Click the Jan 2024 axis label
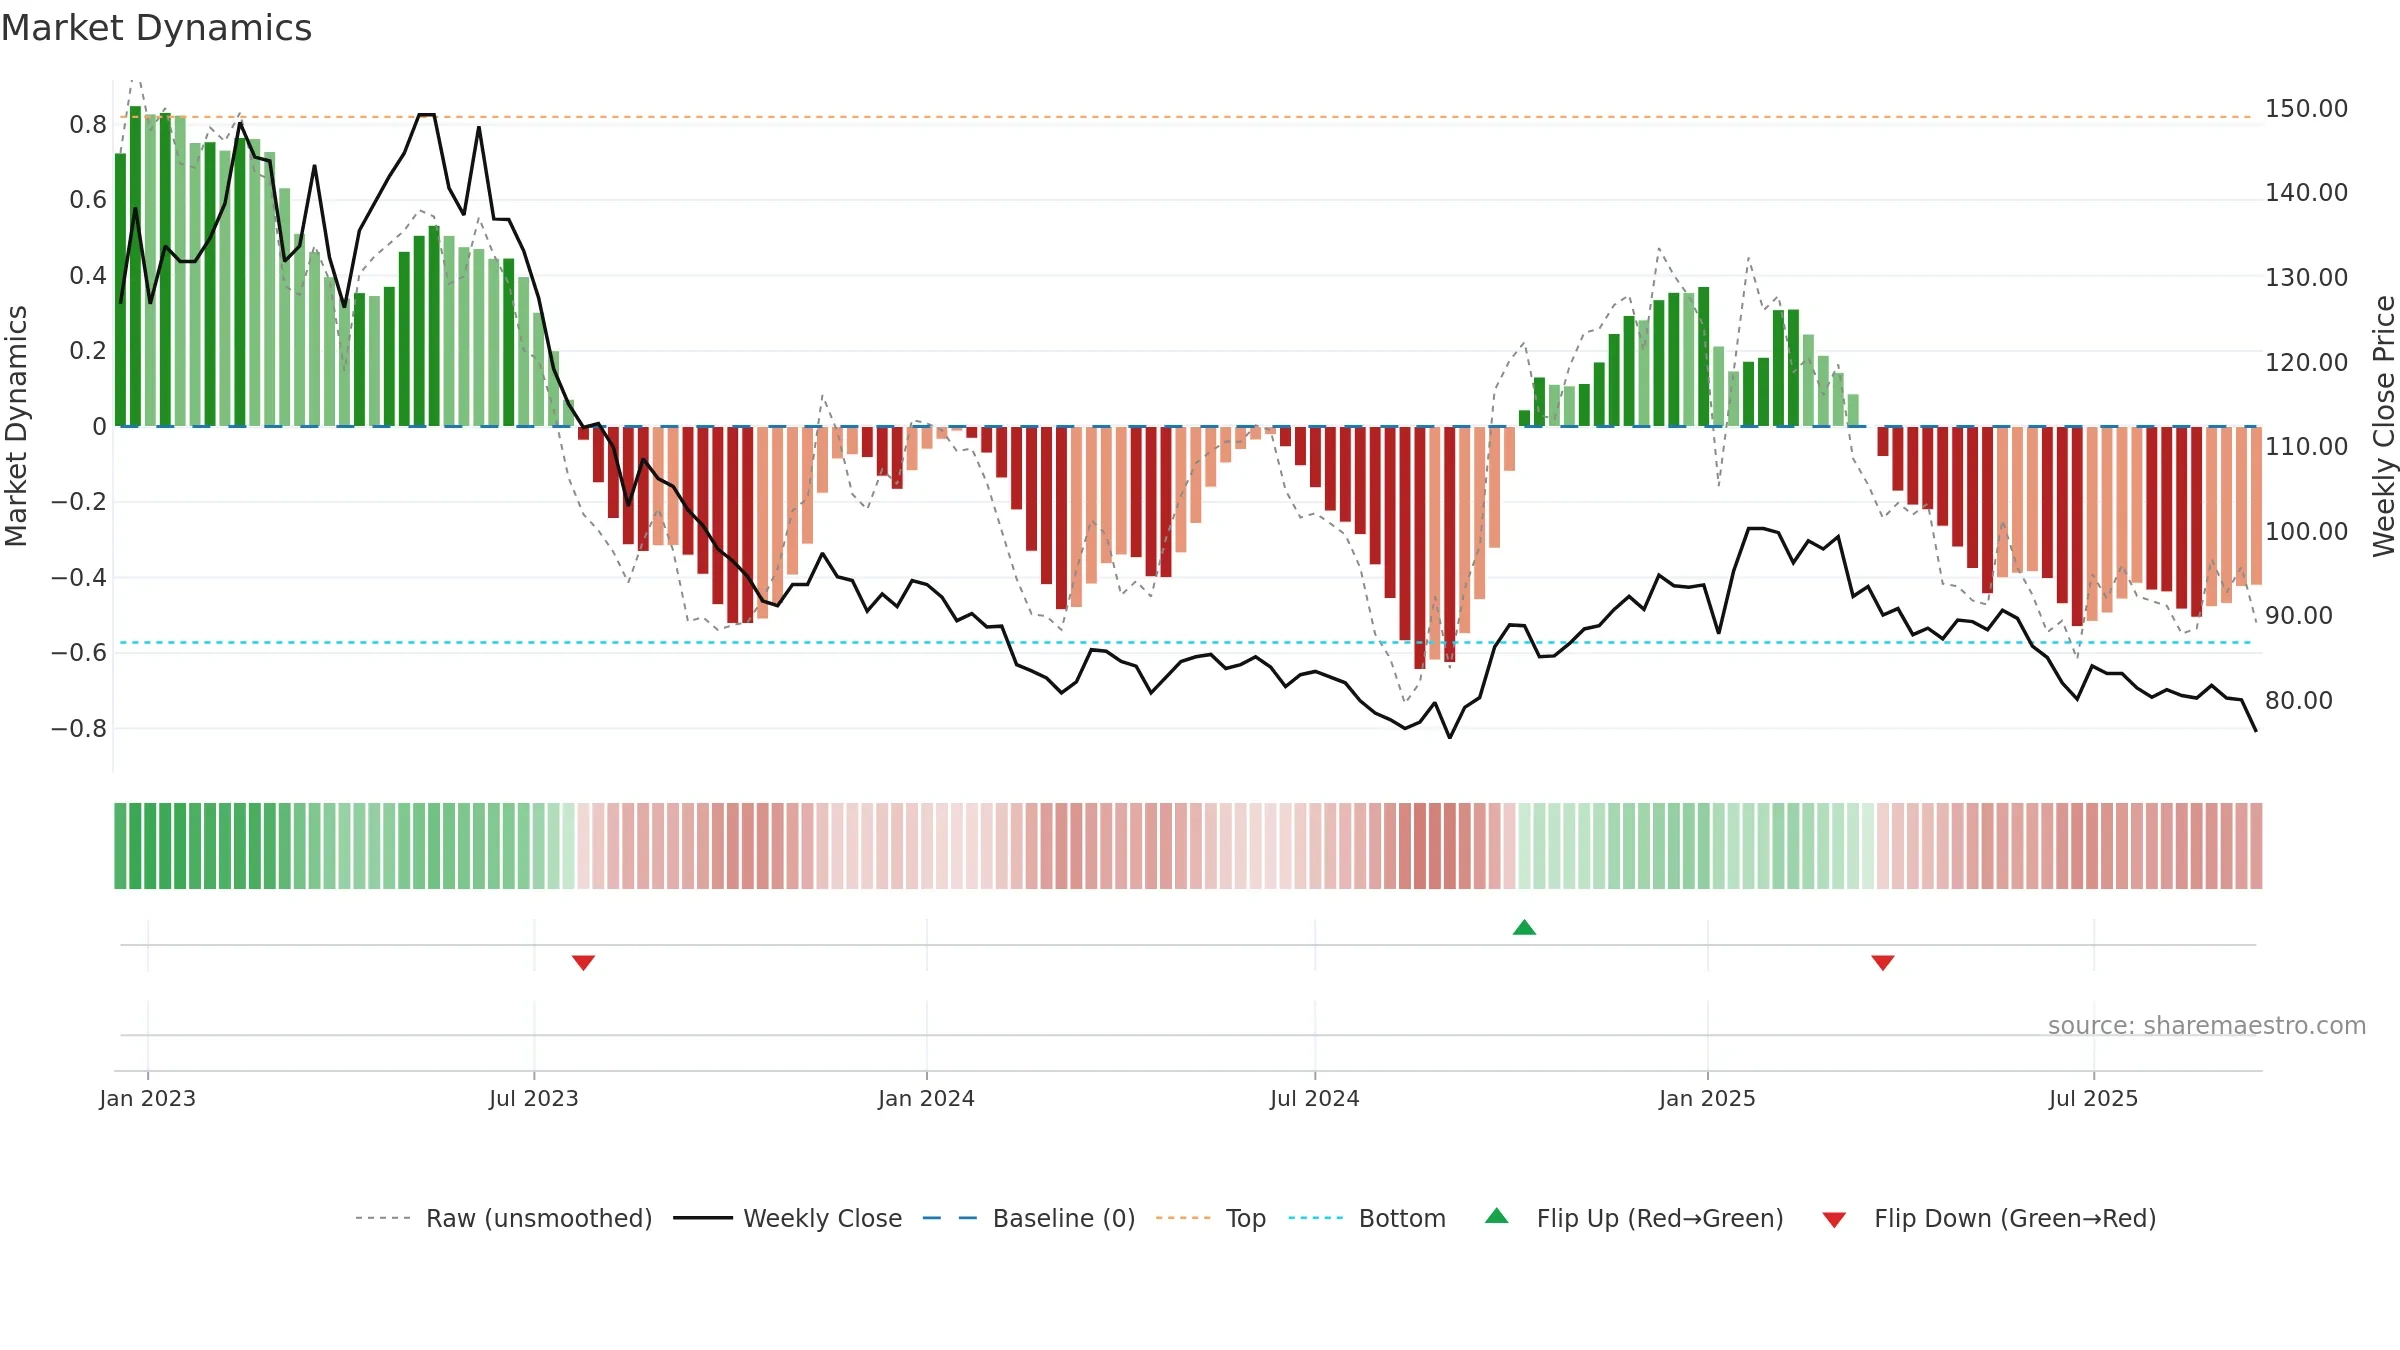This screenshot has height=1350, width=2400. (x=927, y=1098)
